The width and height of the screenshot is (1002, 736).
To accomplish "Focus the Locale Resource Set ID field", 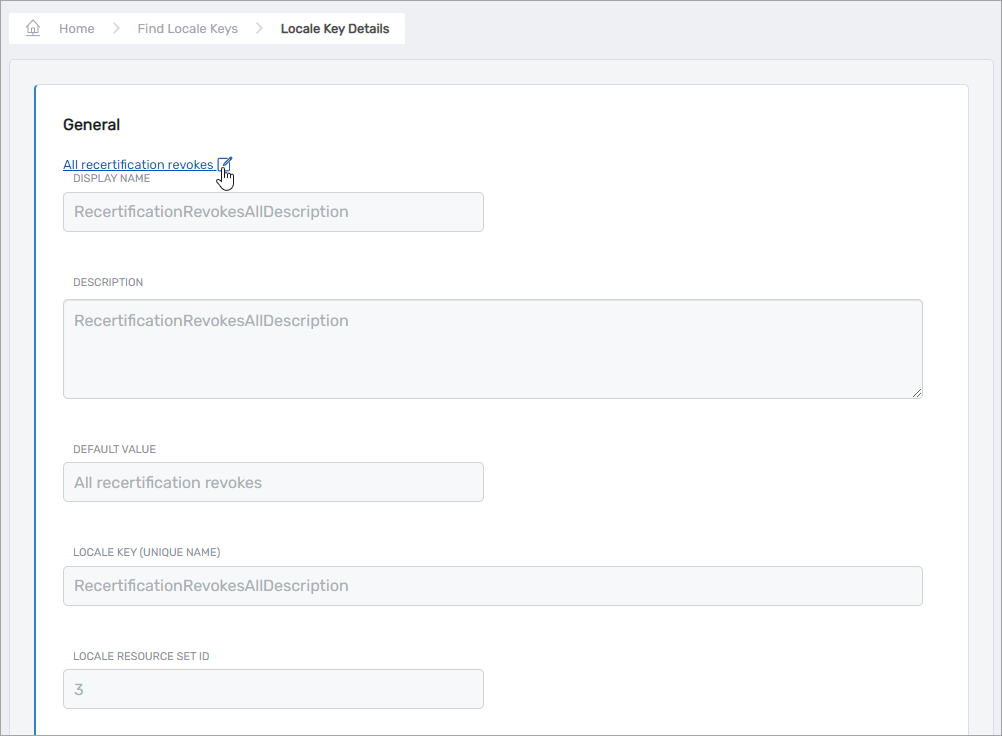I will pyautogui.click(x=273, y=689).
